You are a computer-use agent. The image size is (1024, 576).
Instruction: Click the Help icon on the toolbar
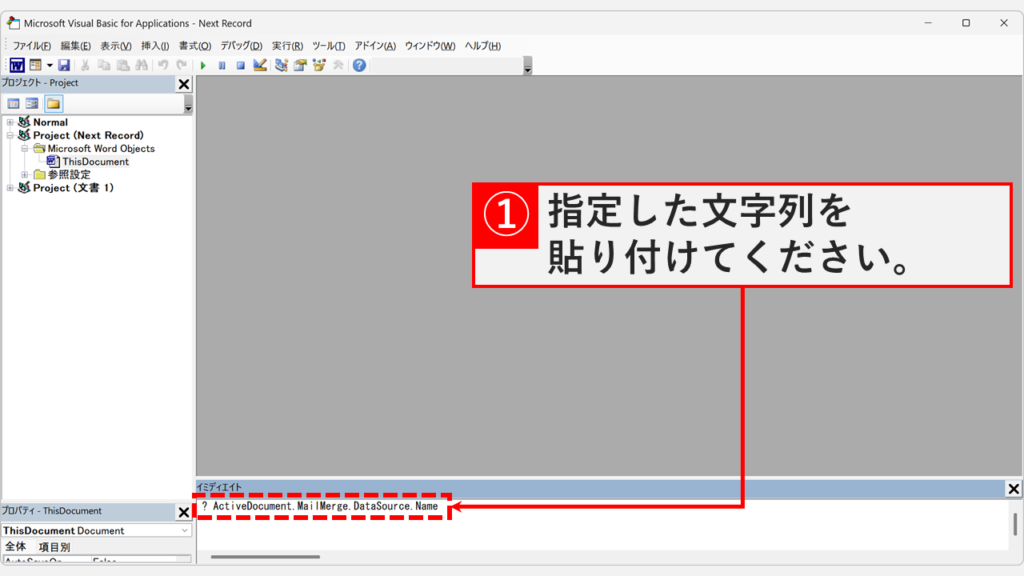click(x=357, y=65)
